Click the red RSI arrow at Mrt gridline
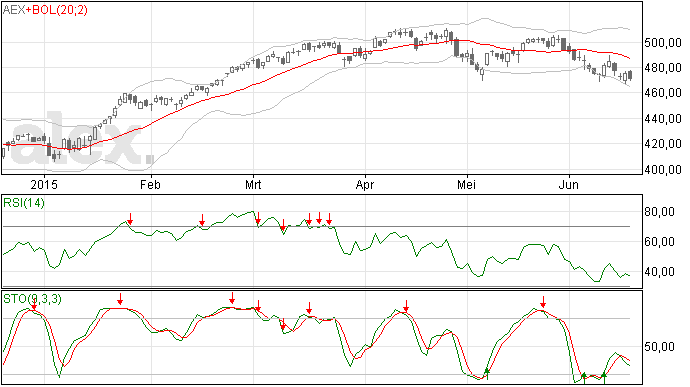This screenshot has width=690, height=387. click(258, 218)
